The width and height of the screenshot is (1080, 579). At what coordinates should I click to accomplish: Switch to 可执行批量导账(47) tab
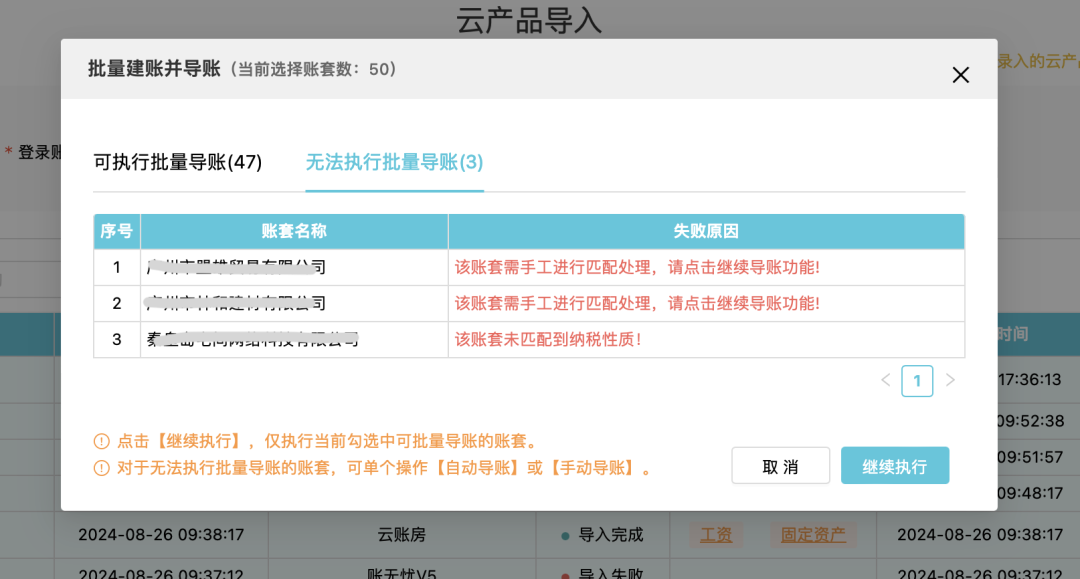tap(178, 163)
